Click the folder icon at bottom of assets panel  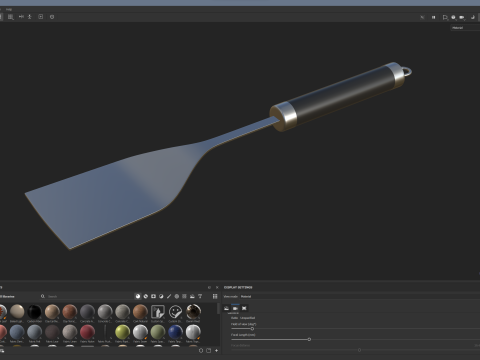[209, 350]
